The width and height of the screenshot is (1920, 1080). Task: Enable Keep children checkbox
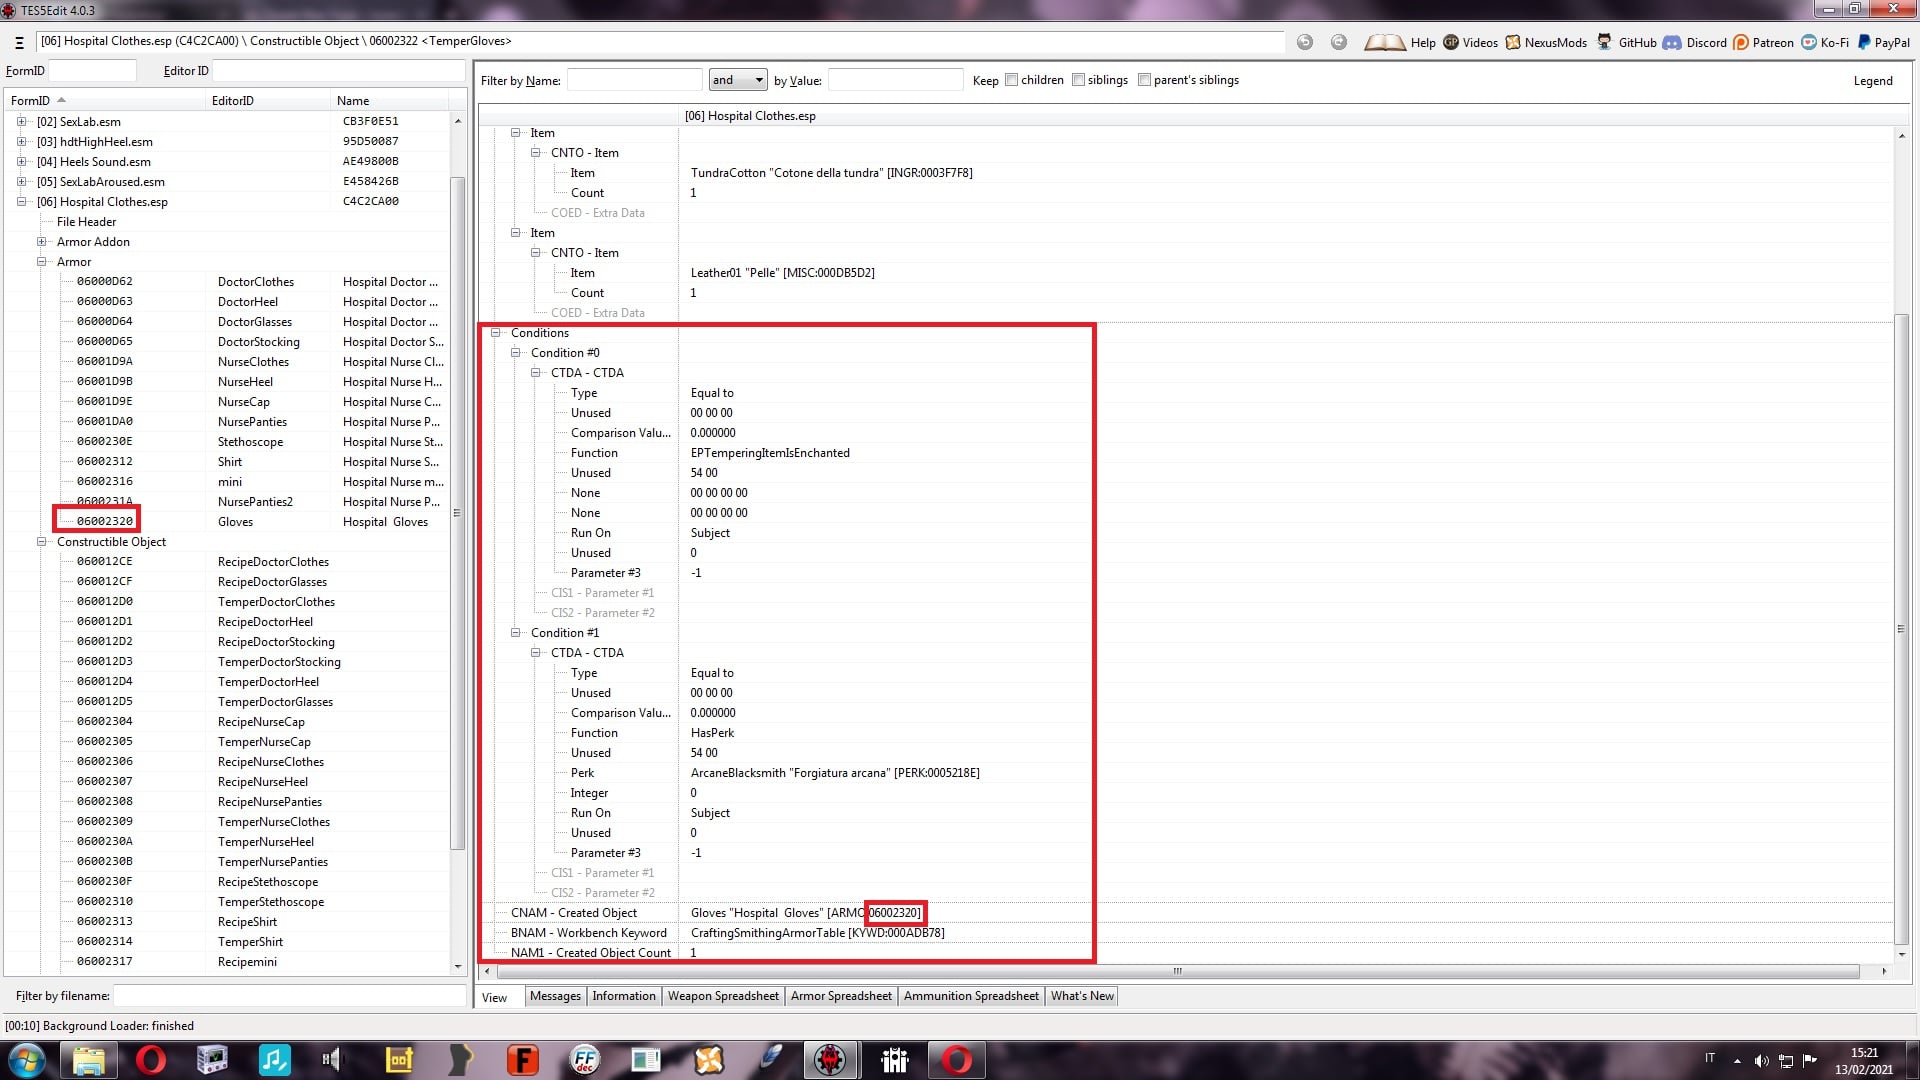click(x=1012, y=80)
